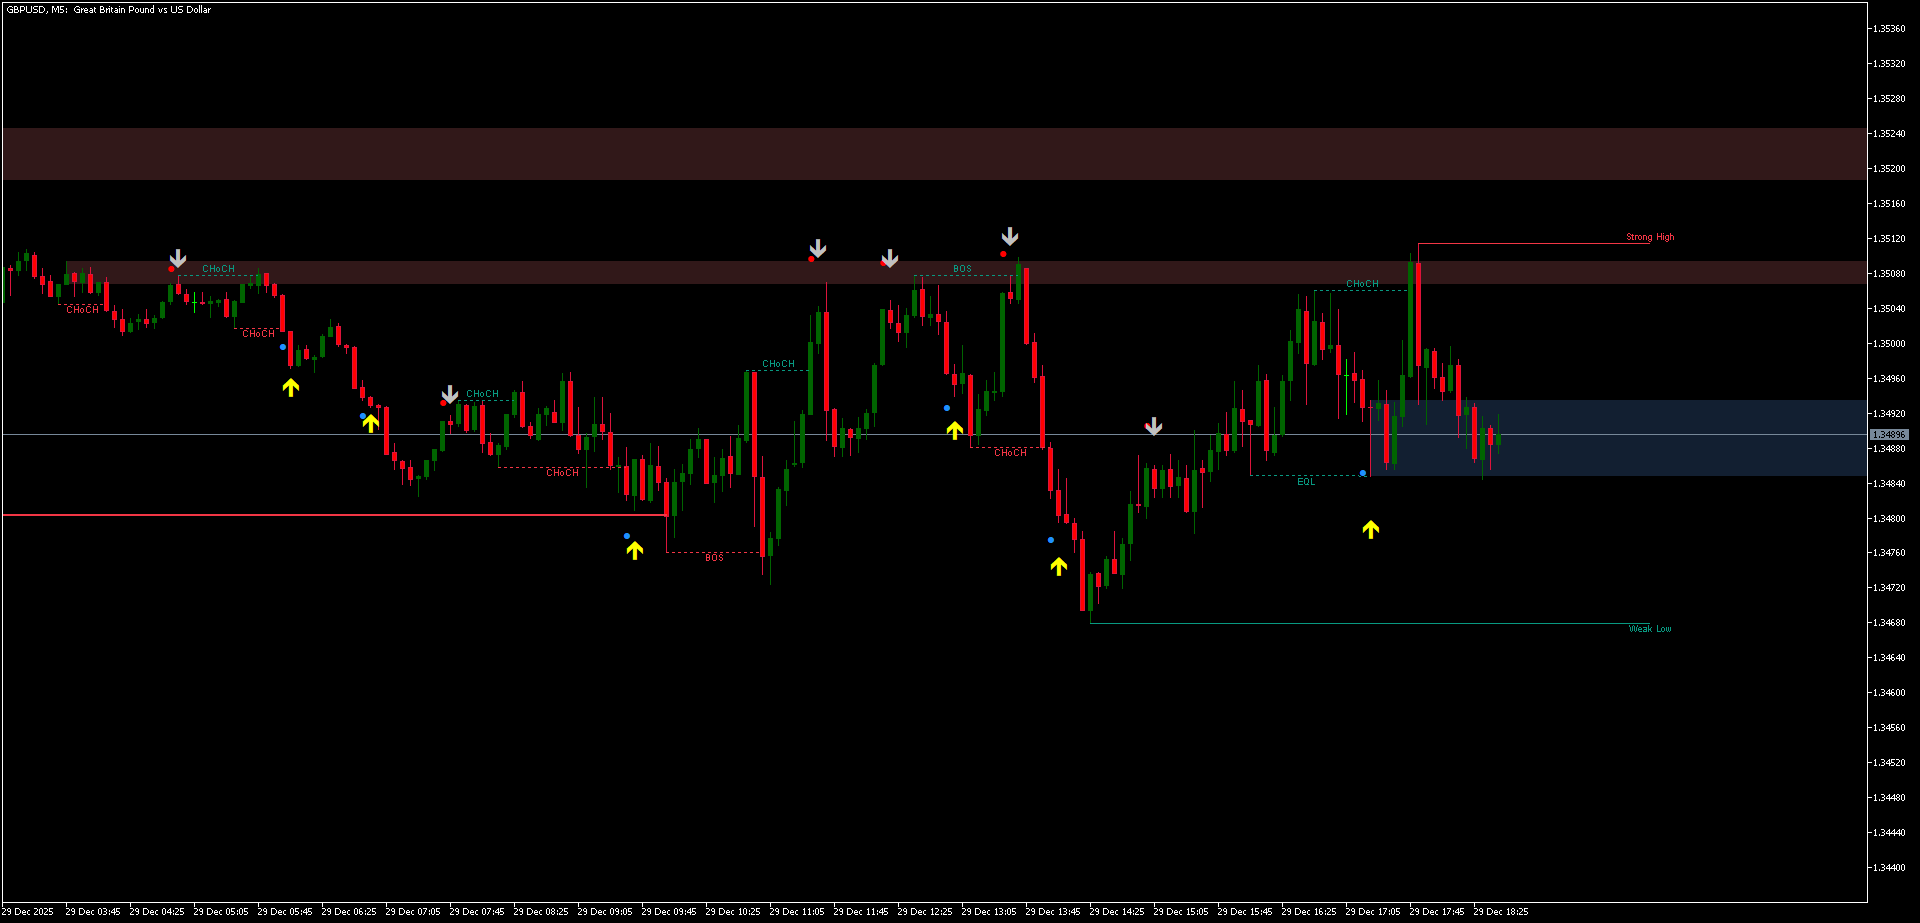Click the teal EQL label
This screenshot has width=1920, height=923.
tap(1307, 482)
